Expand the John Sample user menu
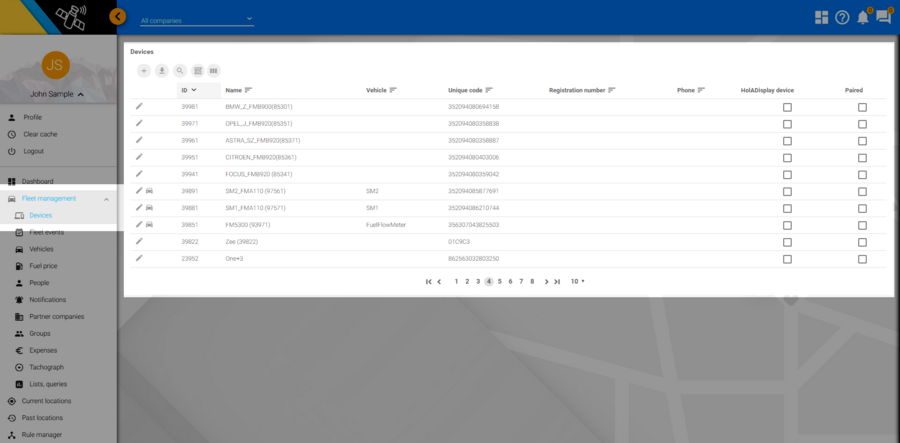 (56, 95)
